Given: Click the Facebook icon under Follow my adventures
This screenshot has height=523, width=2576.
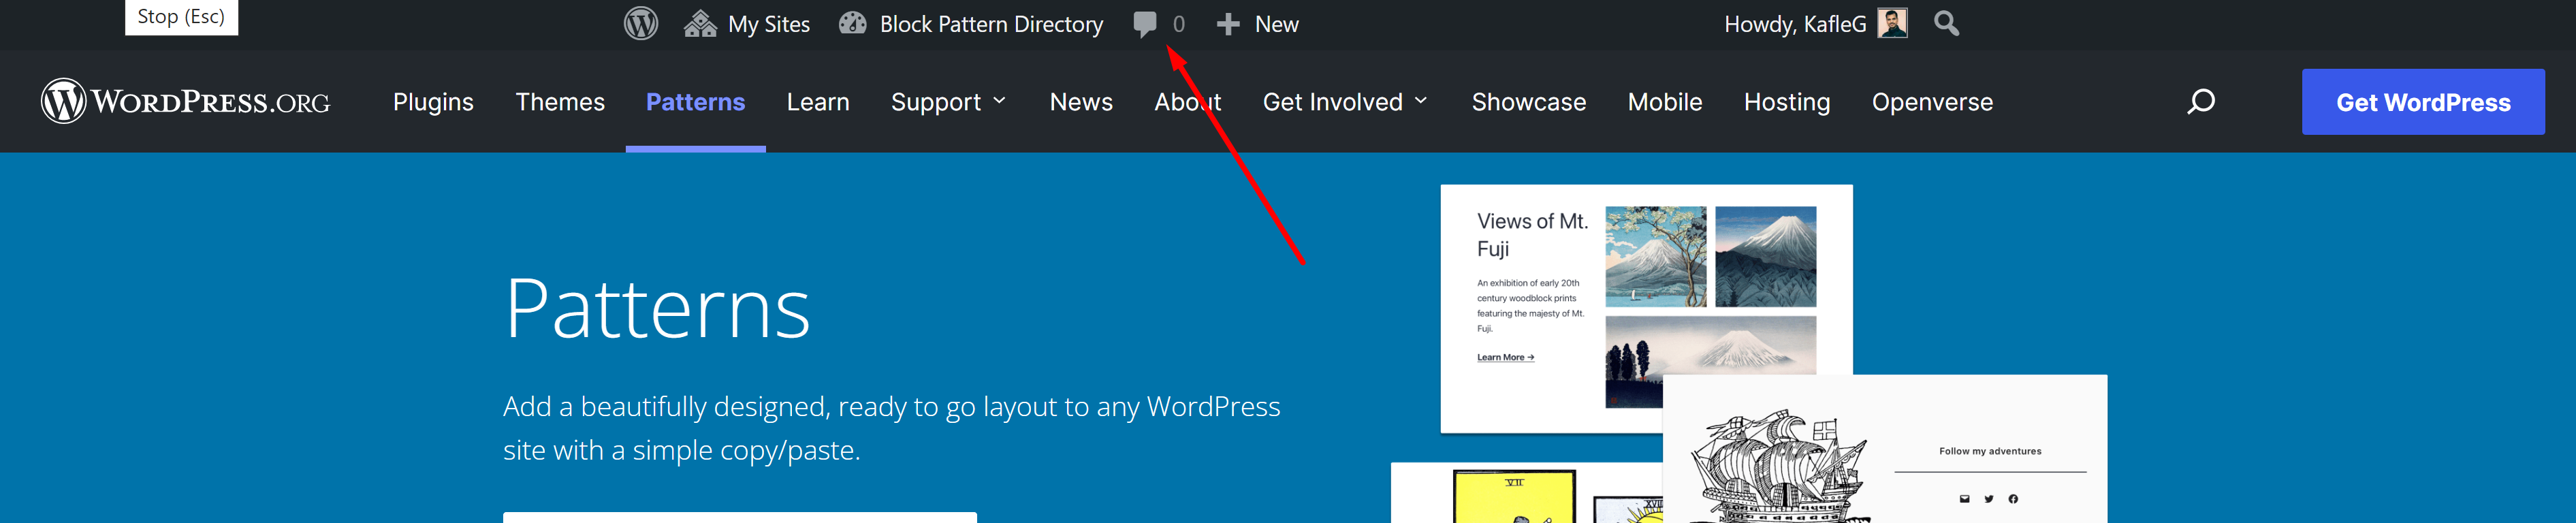Looking at the screenshot, I should click(x=2013, y=499).
